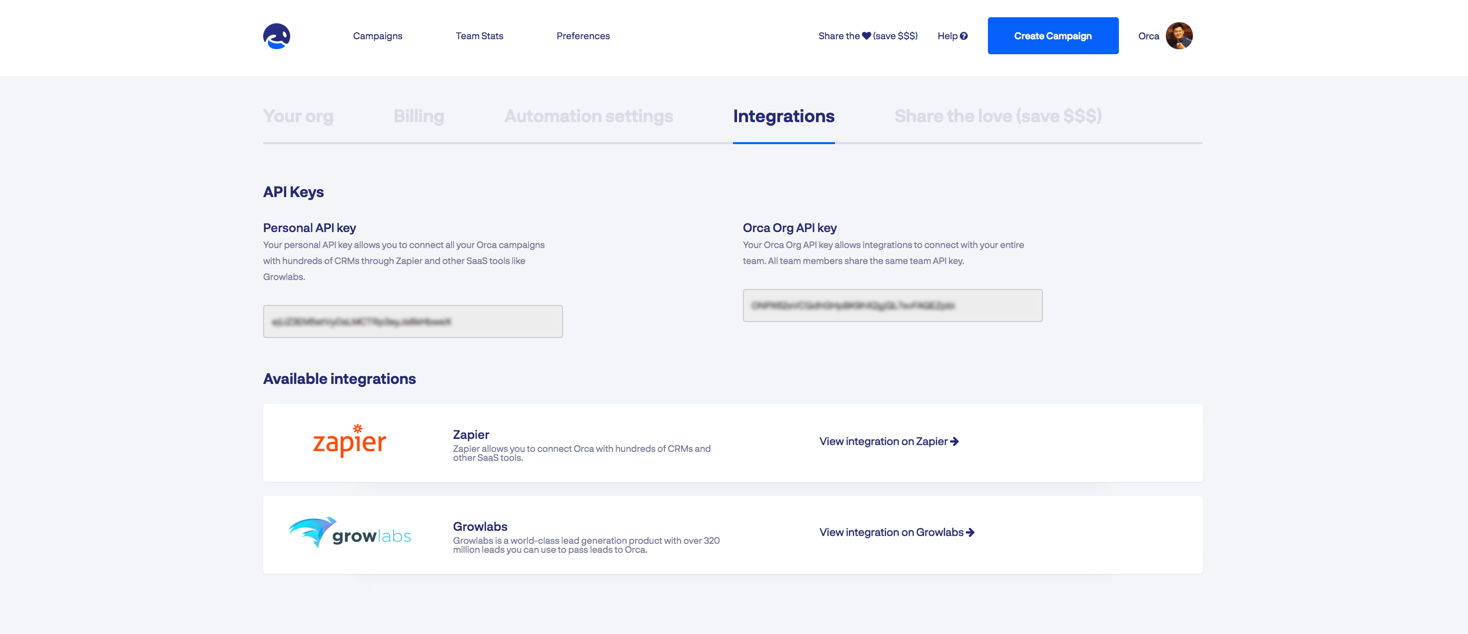Screen dimensions: 1468x634
Task: Click arrow icon beside Zapier integration link
Action: click(955, 441)
